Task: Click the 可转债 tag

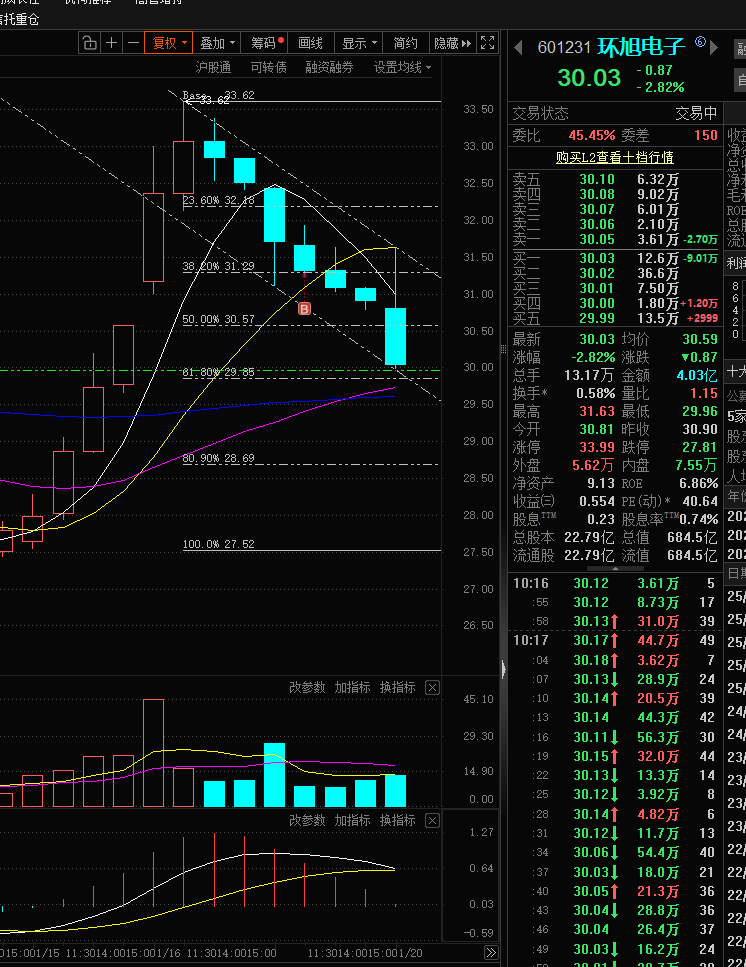Action: click(x=268, y=67)
